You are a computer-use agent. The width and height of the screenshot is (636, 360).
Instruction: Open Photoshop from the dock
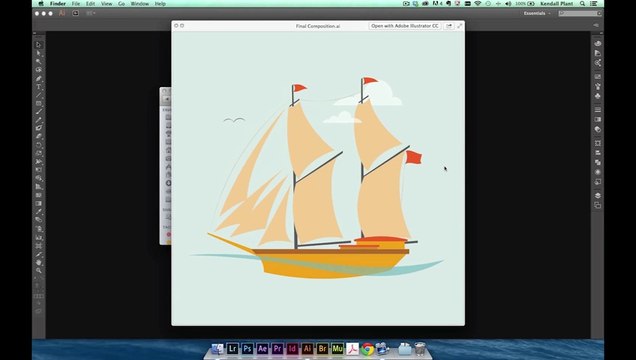click(247, 349)
